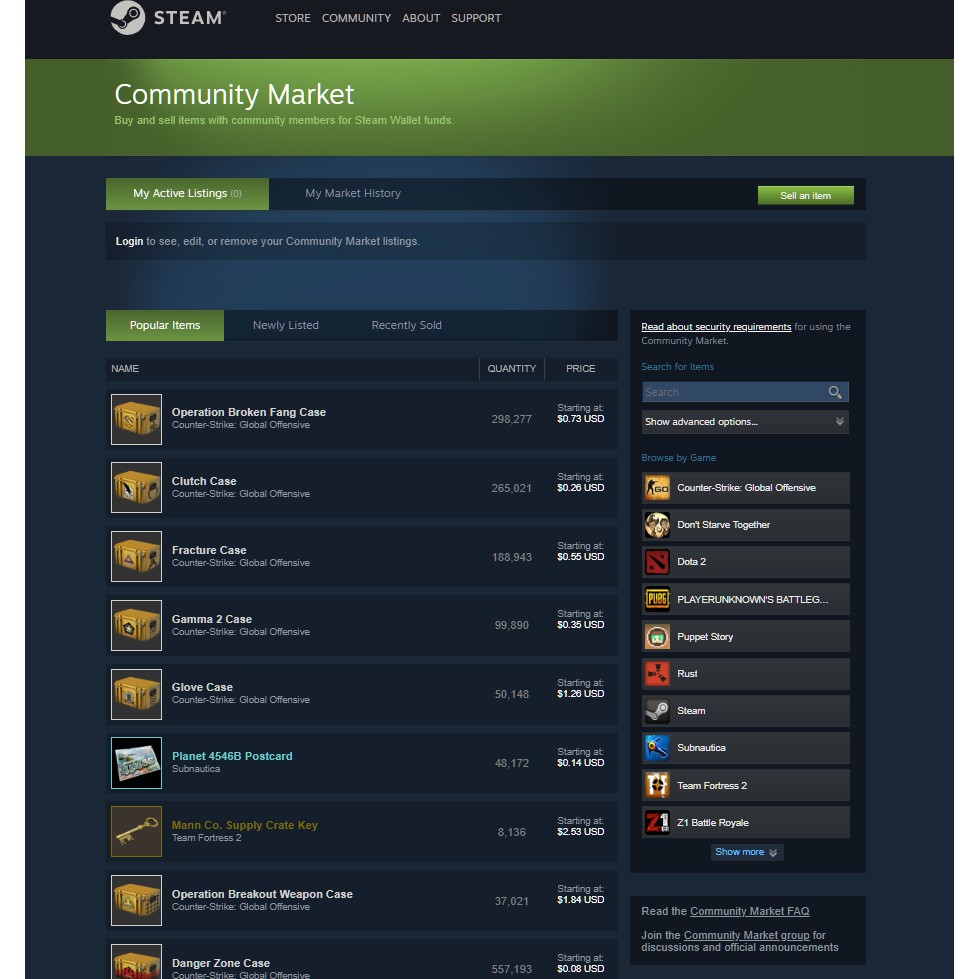Open Mann Co. Supply Crate Key listing name
The image size is (979, 979).
(245, 825)
